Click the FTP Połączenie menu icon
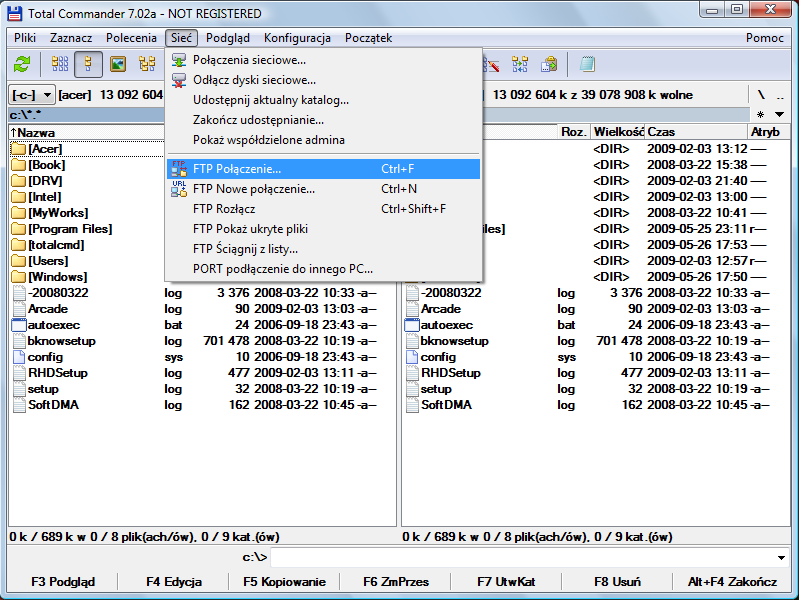This screenshot has width=799, height=600. pos(179,169)
